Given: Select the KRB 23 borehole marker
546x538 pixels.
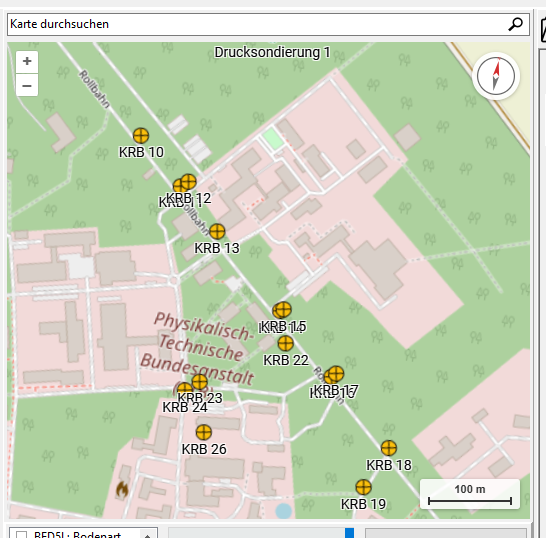Looking at the screenshot, I should pyautogui.click(x=200, y=382).
